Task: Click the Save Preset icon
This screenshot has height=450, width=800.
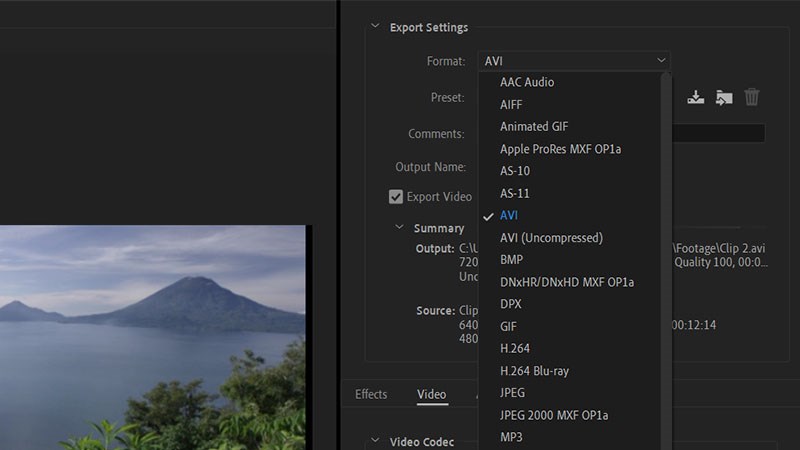Action: pyautogui.click(x=697, y=97)
